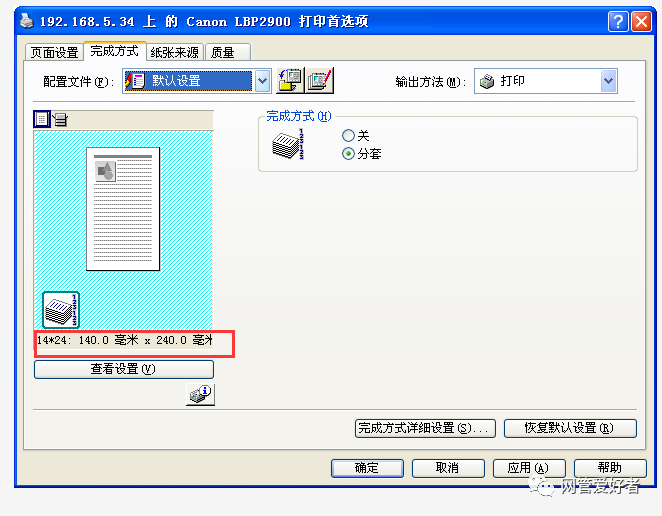
Task: Switch to the 页面设置 tab
Action: (54, 53)
